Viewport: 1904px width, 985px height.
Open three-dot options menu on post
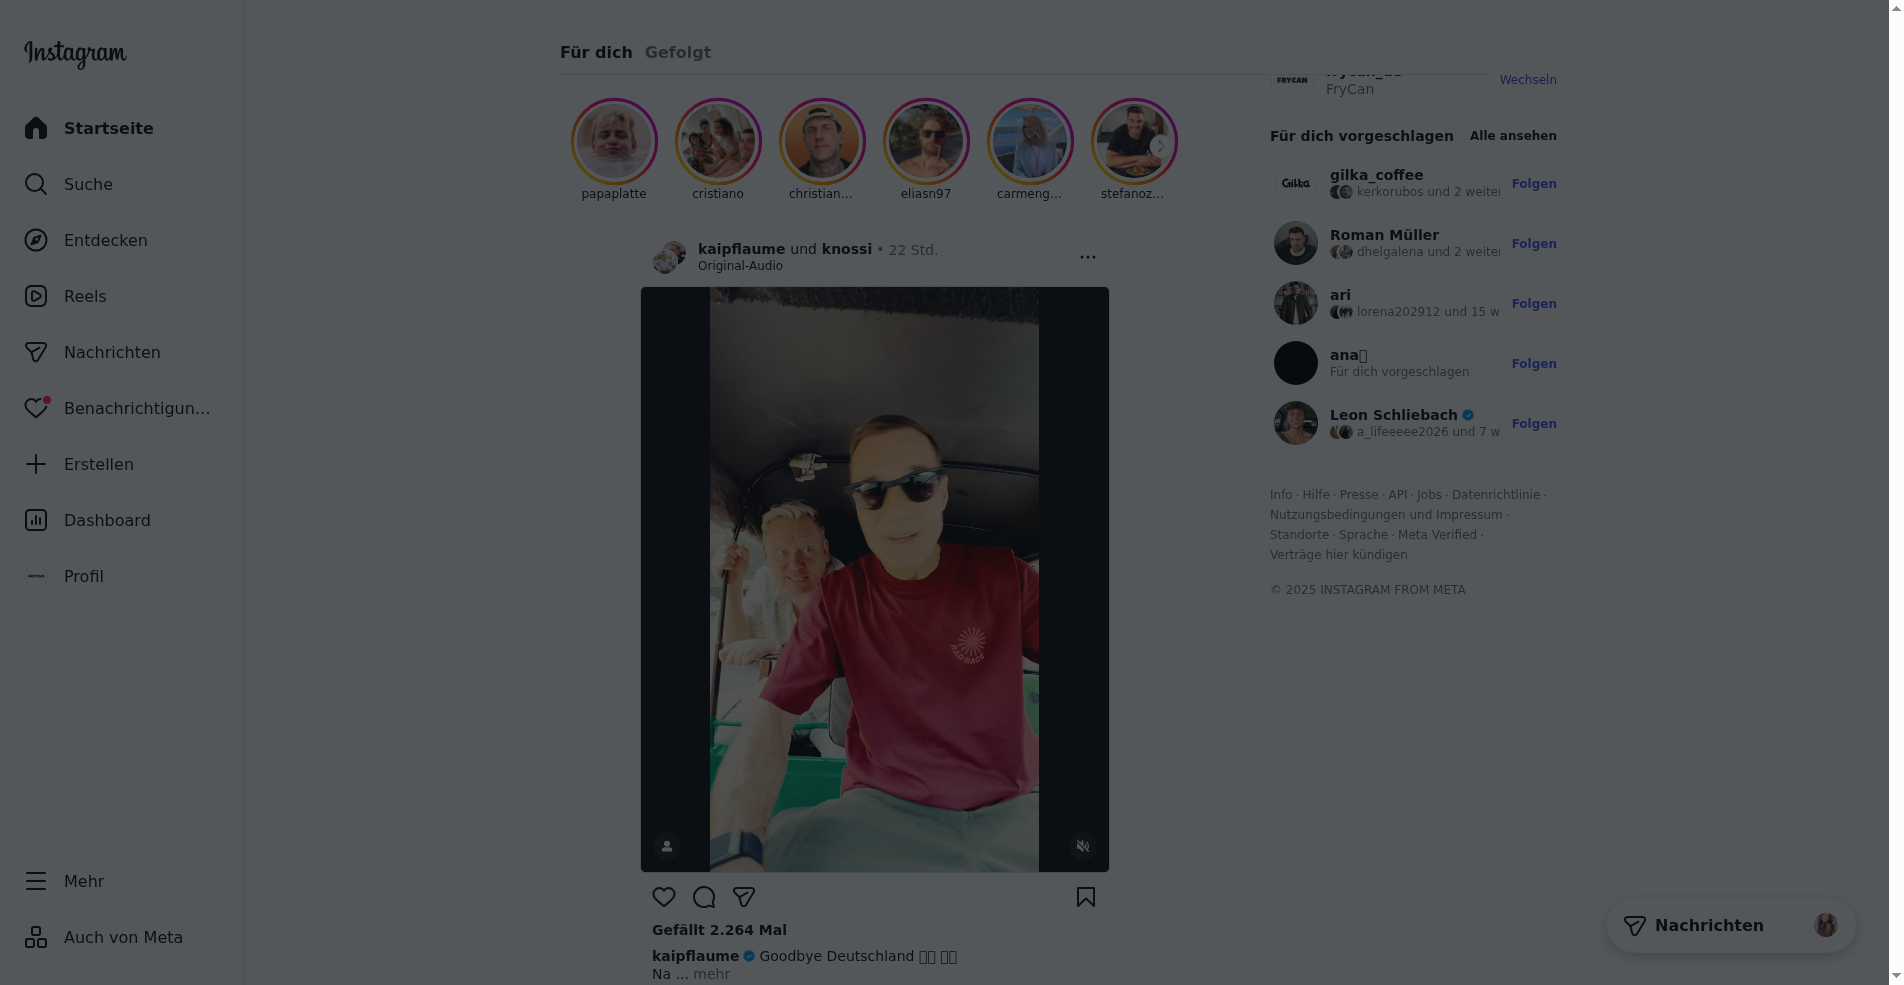click(x=1088, y=257)
